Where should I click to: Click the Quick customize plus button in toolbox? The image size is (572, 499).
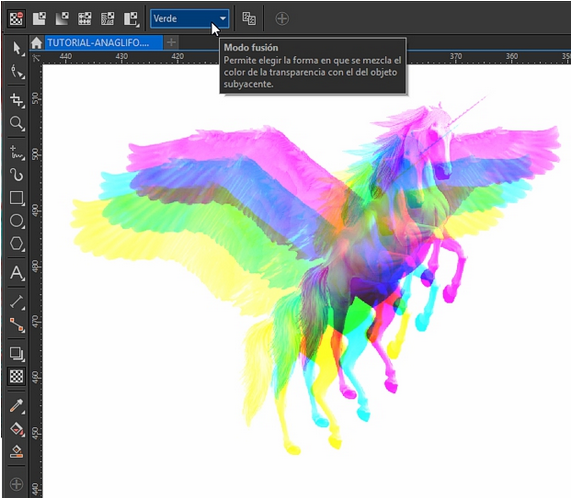pyautogui.click(x=17, y=484)
